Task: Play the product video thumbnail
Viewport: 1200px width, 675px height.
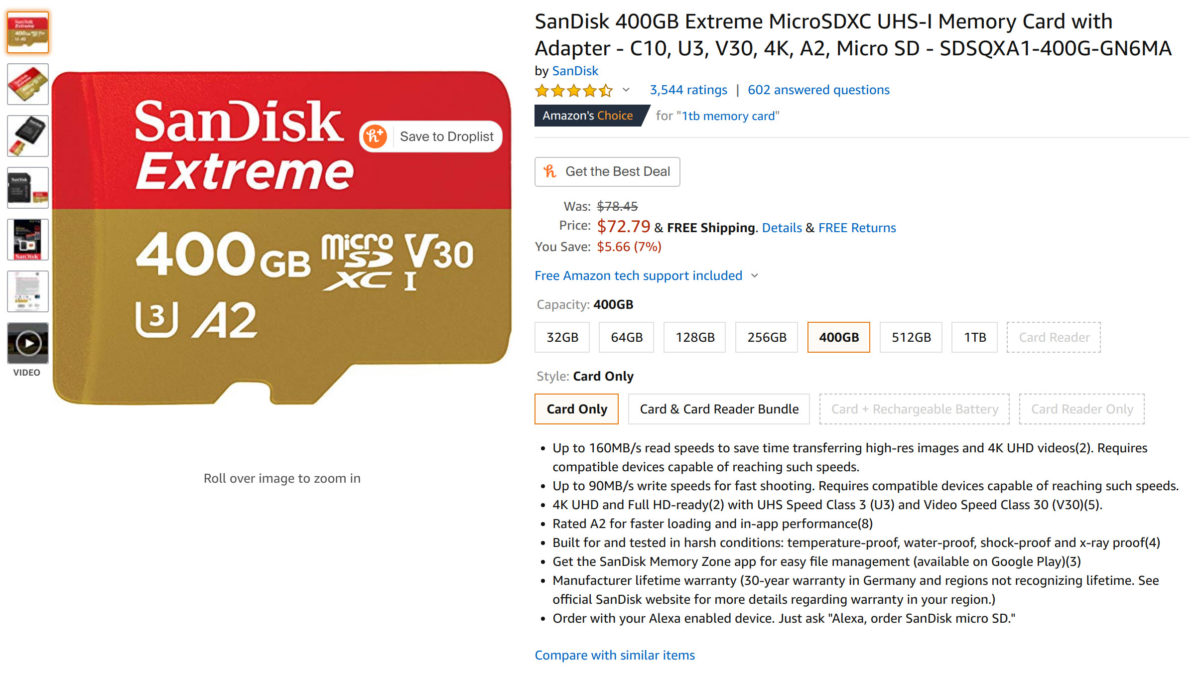Action: pyautogui.click(x=28, y=343)
